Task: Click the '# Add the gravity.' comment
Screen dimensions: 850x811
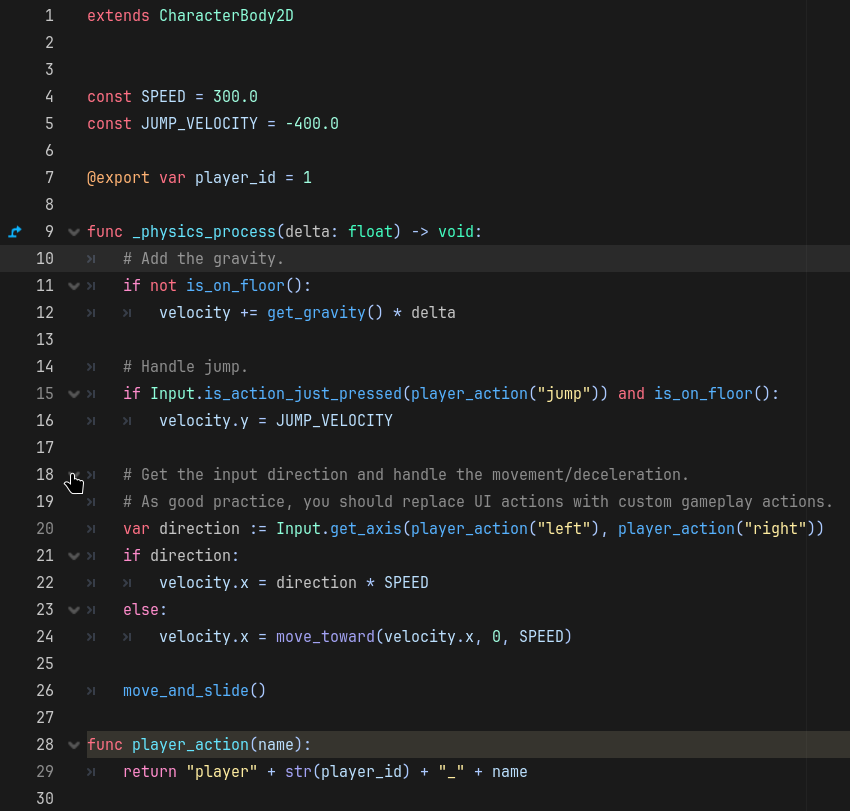Action: click(203, 259)
